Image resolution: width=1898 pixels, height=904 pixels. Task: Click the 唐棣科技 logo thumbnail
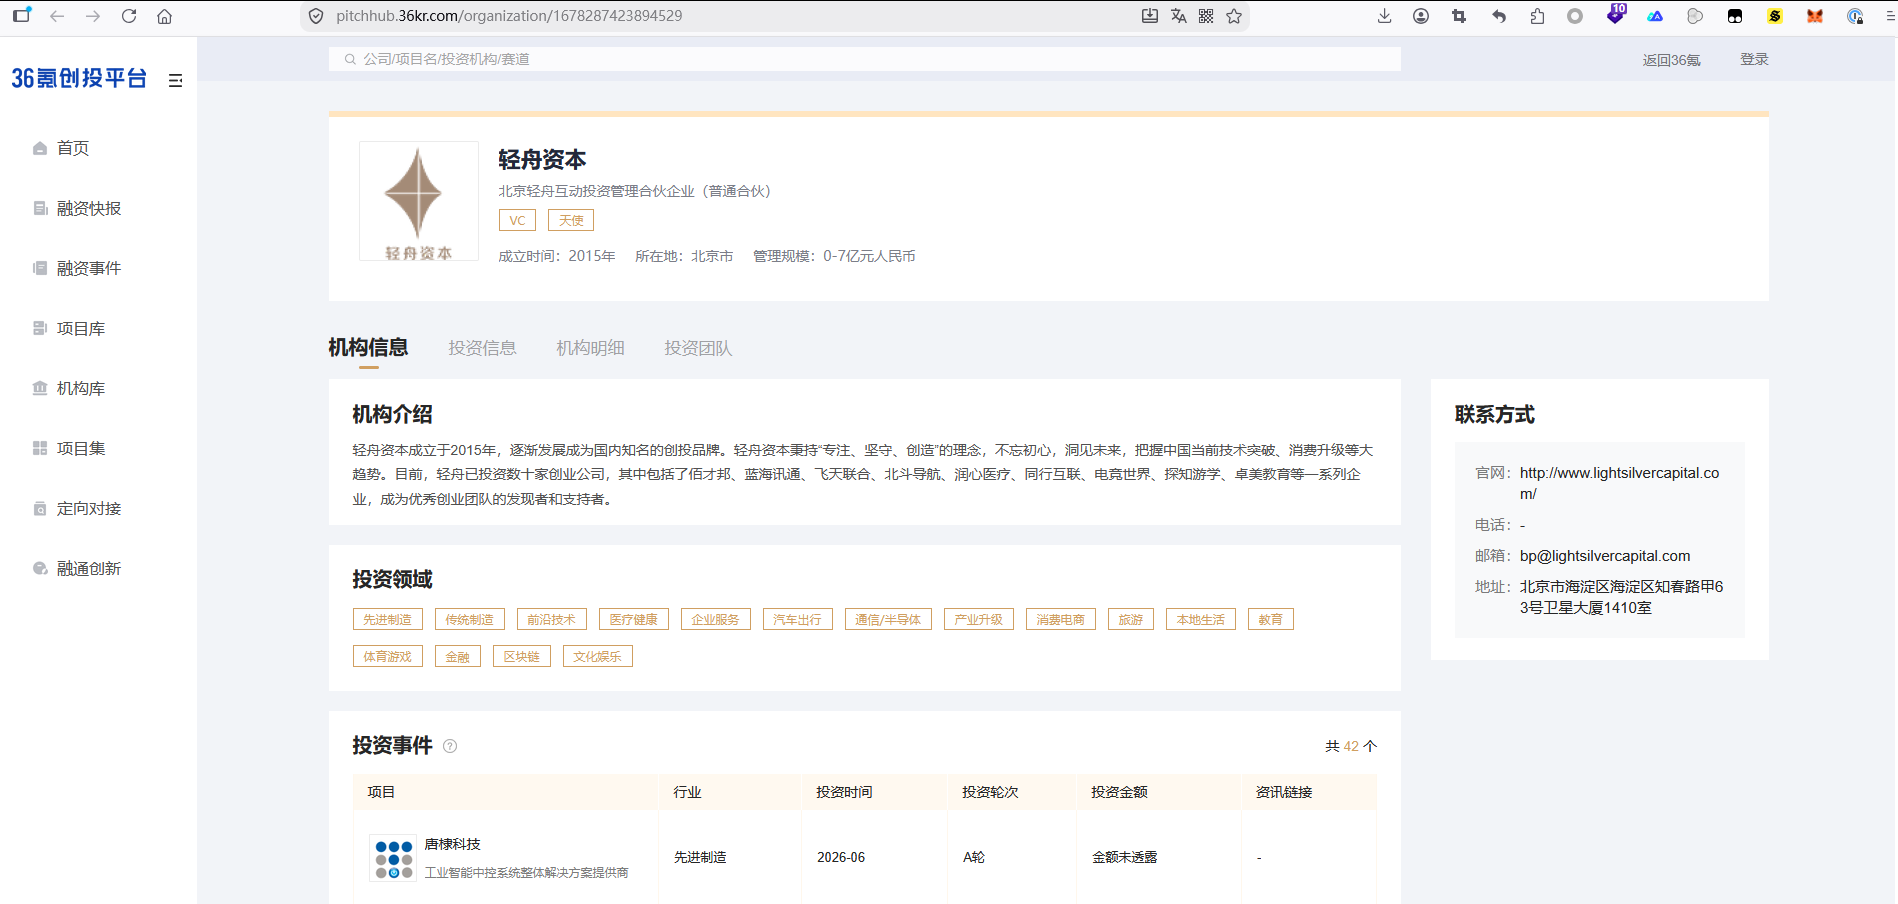coord(393,858)
